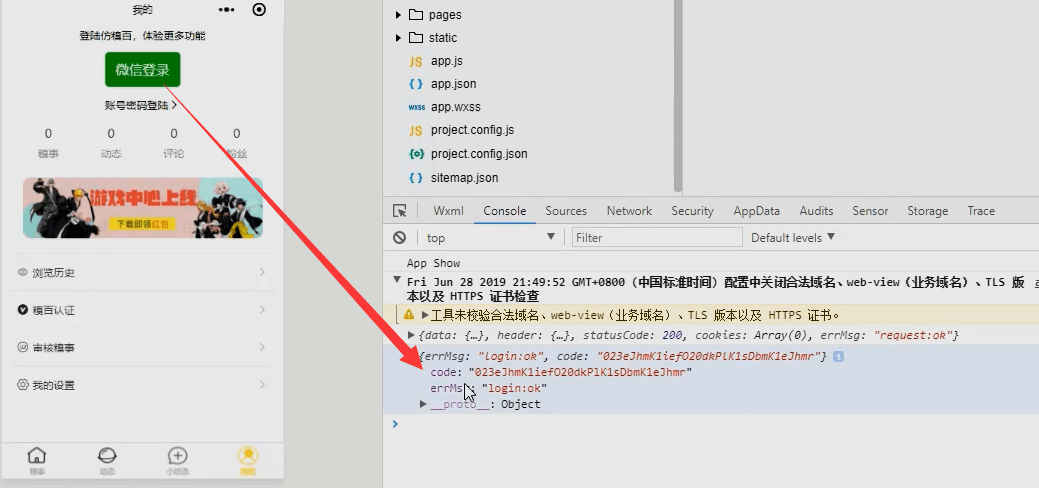The height and width of the screenshot is (488, 1039).
Task: Open the app.json file
Action: point(453,84)
